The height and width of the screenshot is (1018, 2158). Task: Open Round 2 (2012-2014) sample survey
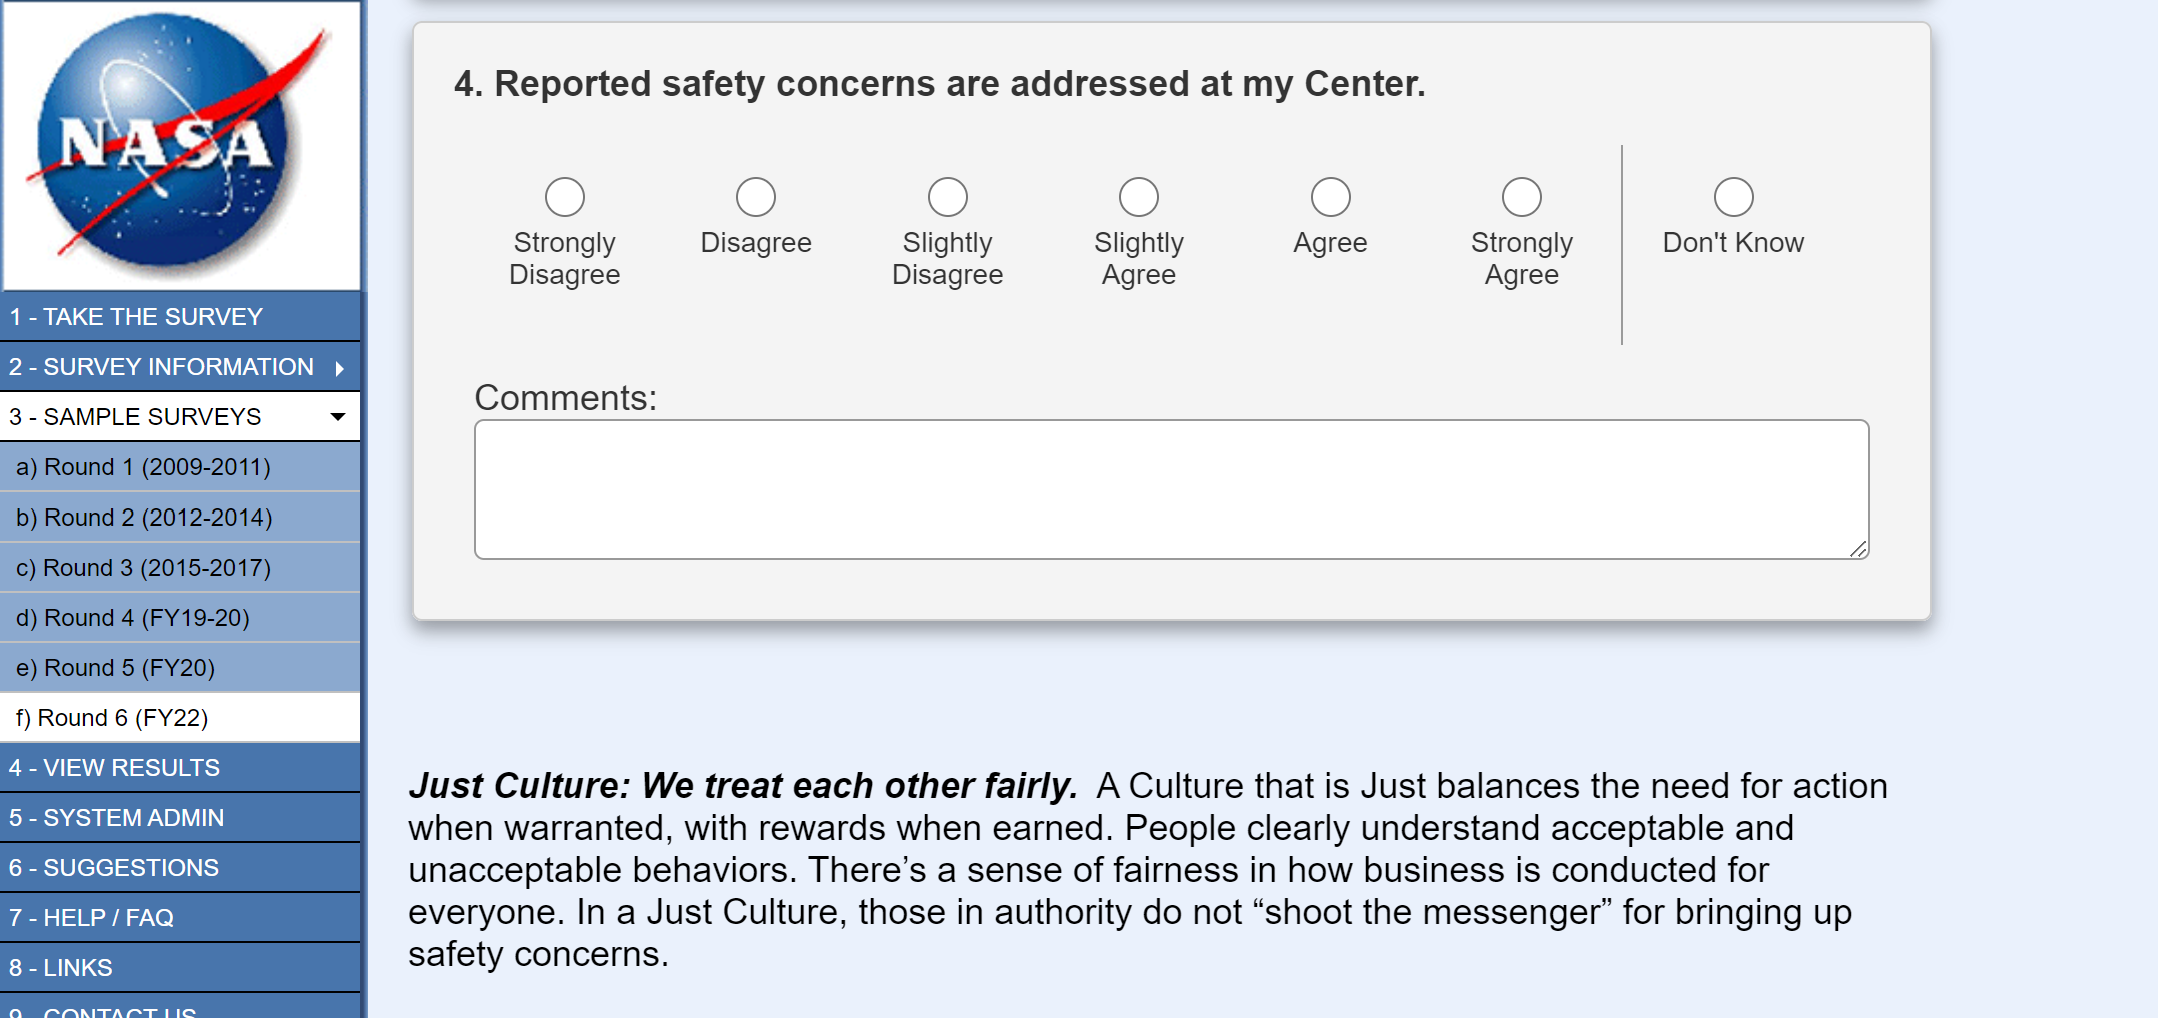tap(144, 518)
